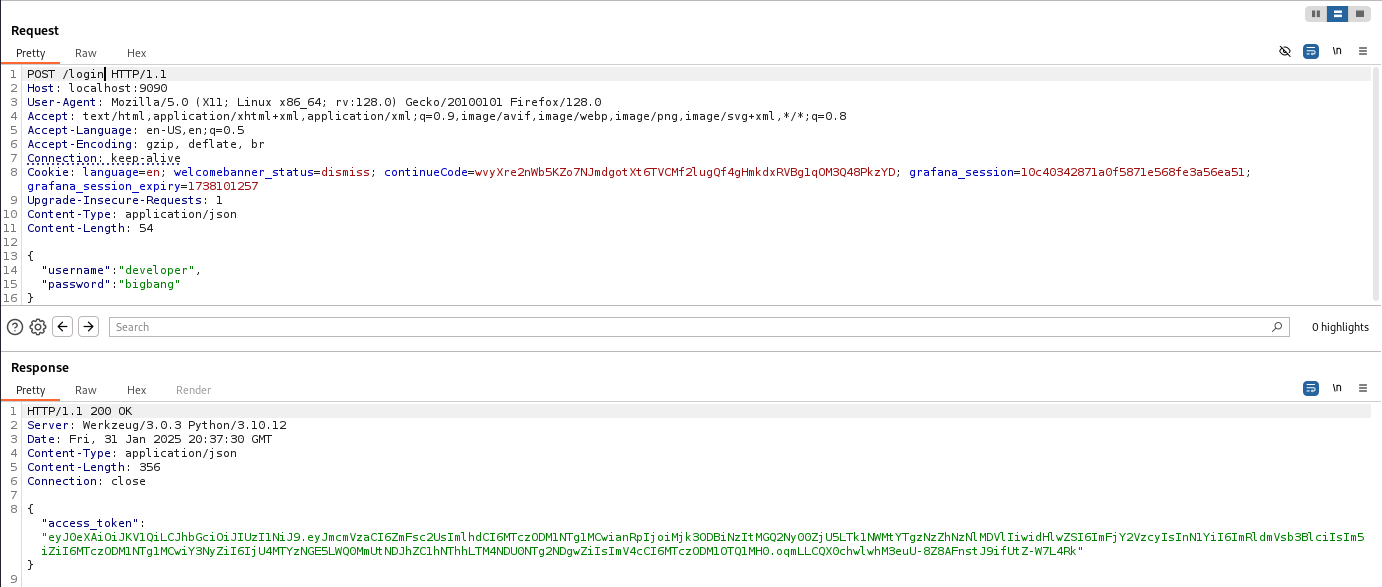Open the Hex tab in Response

[137, 390]
